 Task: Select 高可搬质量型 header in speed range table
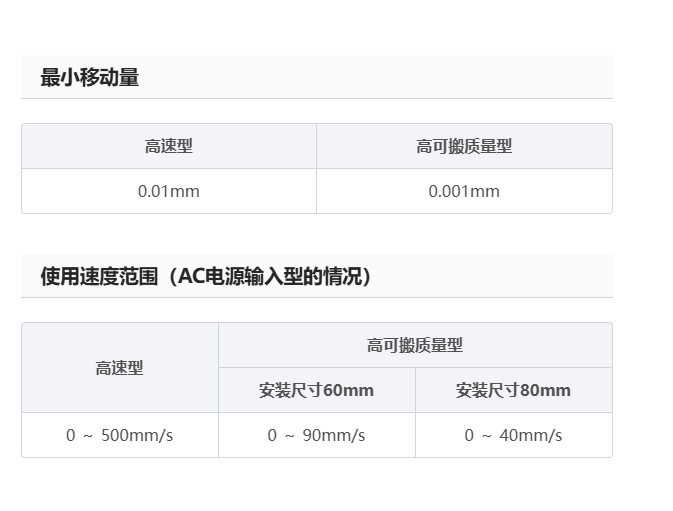point(415,345)
